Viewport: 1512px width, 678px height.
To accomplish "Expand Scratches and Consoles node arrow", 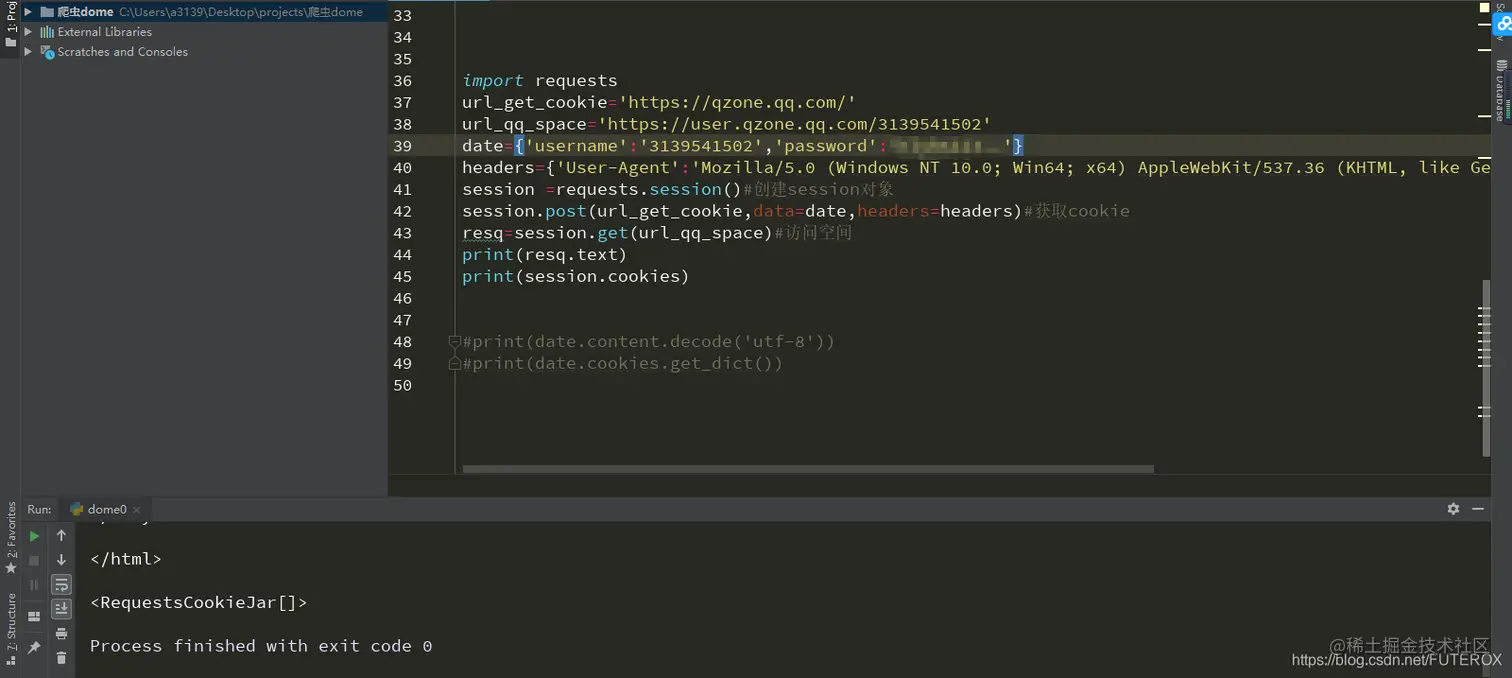I will (x=29, y=52).
